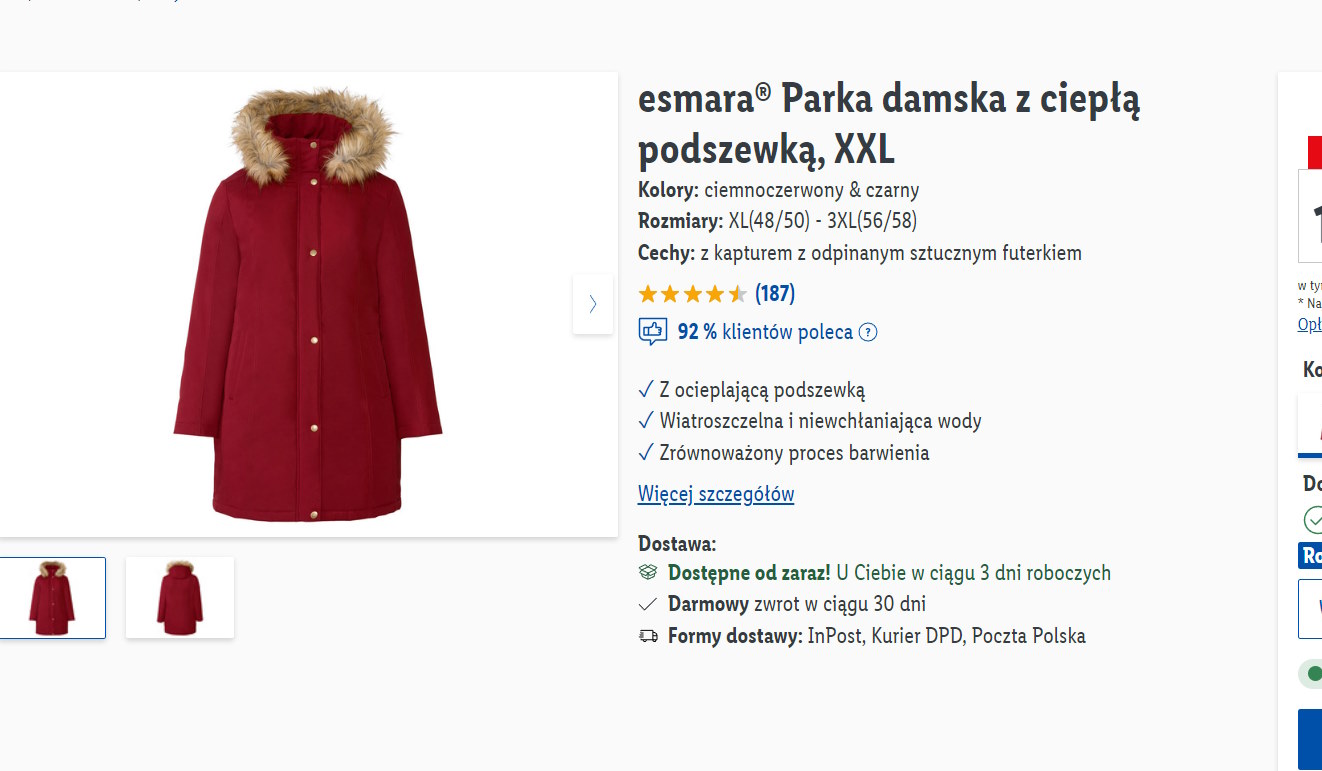
Task: Click the underlined 'Opł' link at right edge
Action: pyautogui.click(x=1309, y=324)
